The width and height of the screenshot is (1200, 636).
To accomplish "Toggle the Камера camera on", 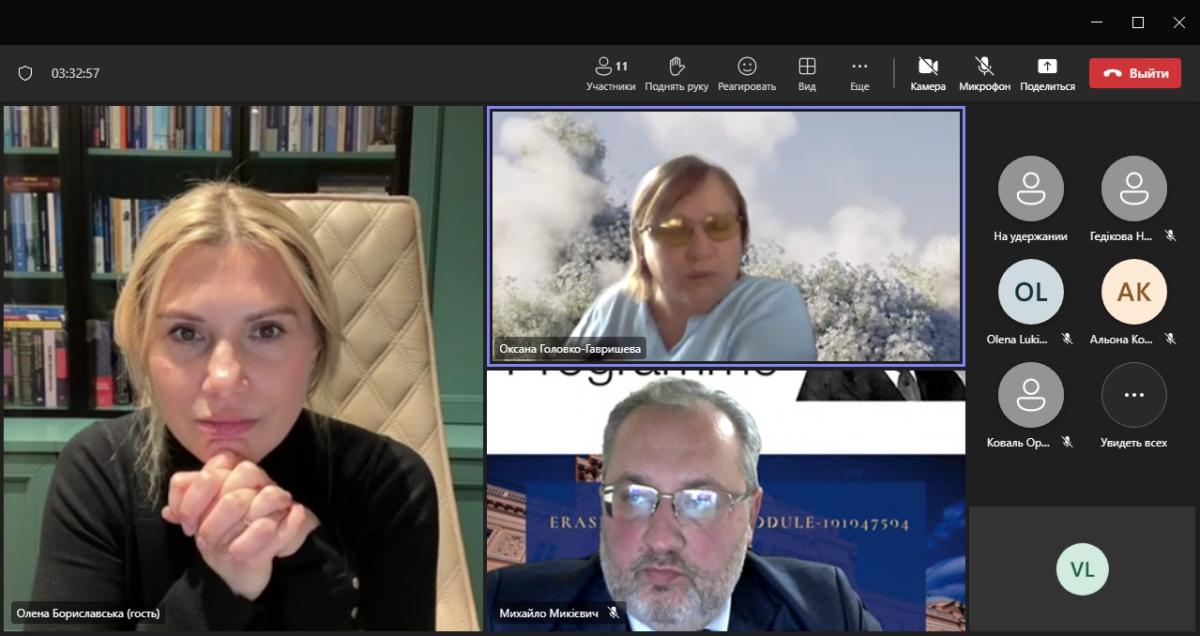I will 927,73.
